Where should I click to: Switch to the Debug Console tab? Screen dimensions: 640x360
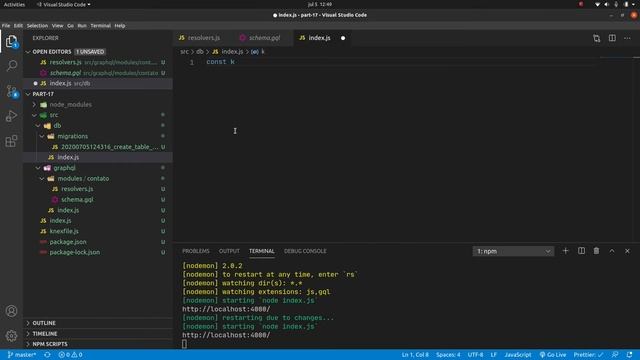pyautogui.click(x=305, y=251)
